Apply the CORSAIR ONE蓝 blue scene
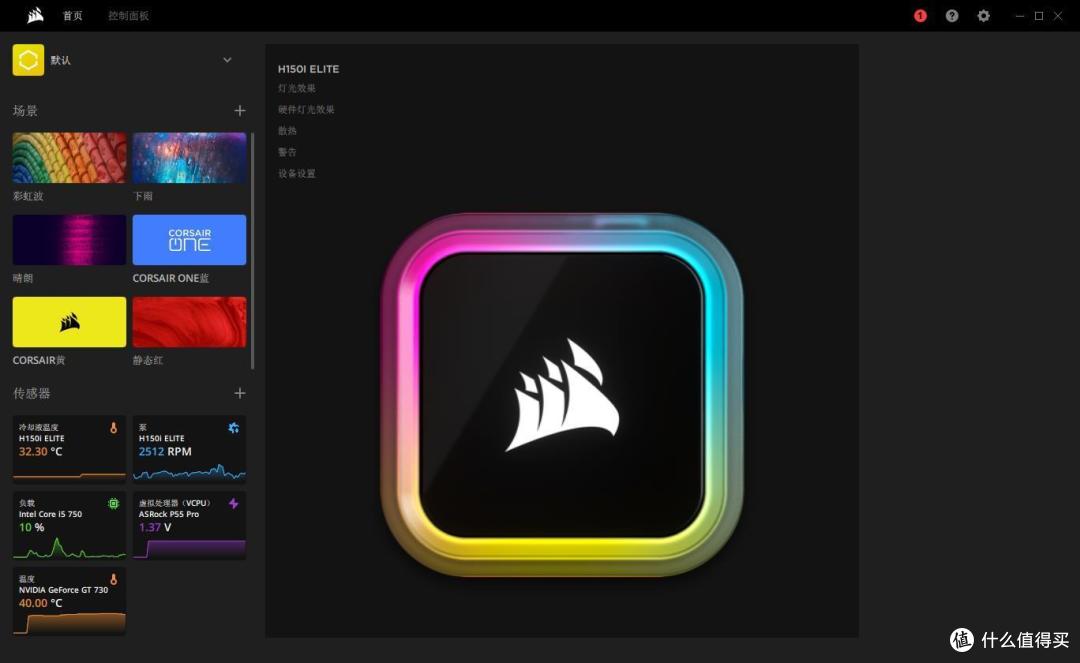The width and height of the screenshot is (1080, 663). coord(189,240)
